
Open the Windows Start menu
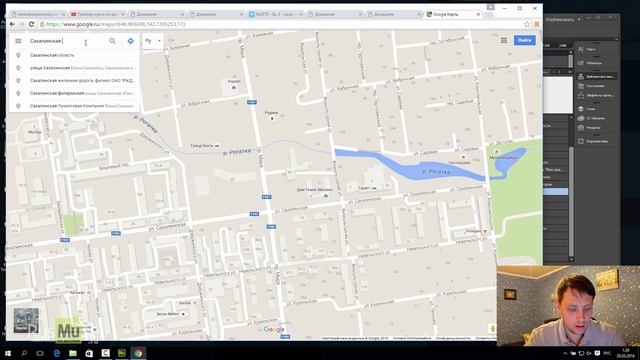tap(7, 353)
